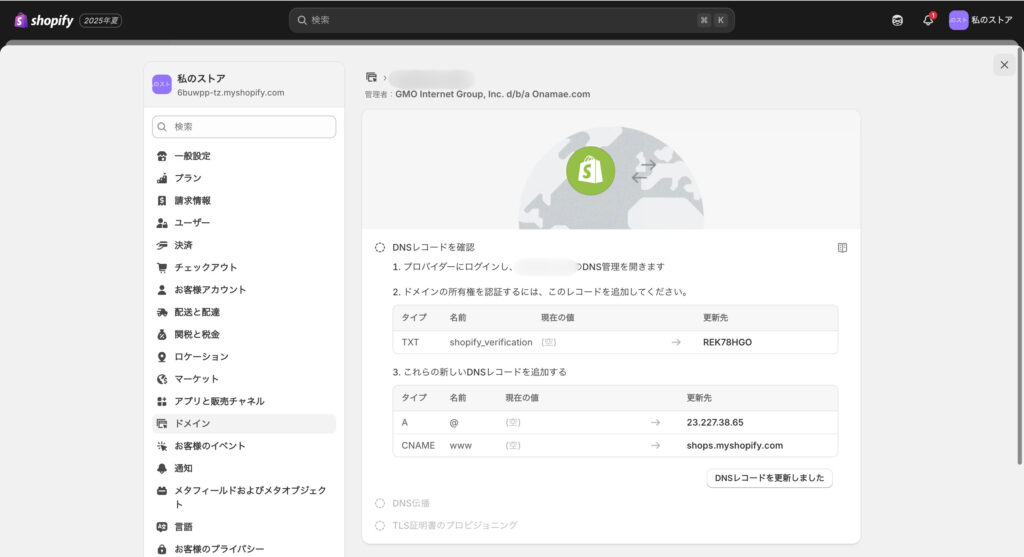Screen dimensions: 1024x557
Task: Click the Sidekick assistant icon
Action: (x=897, y=20)
